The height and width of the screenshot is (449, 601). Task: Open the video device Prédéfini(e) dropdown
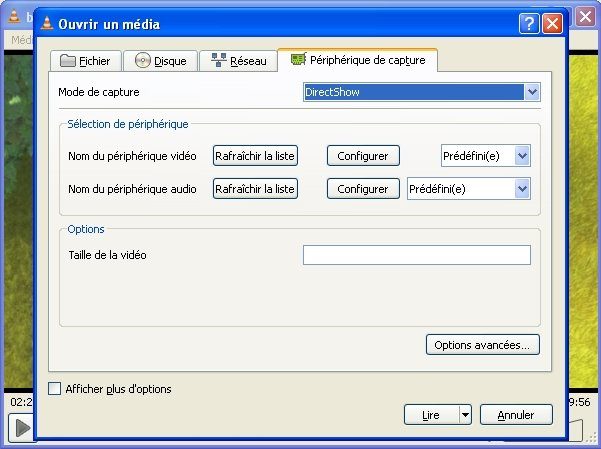[486, 156]
